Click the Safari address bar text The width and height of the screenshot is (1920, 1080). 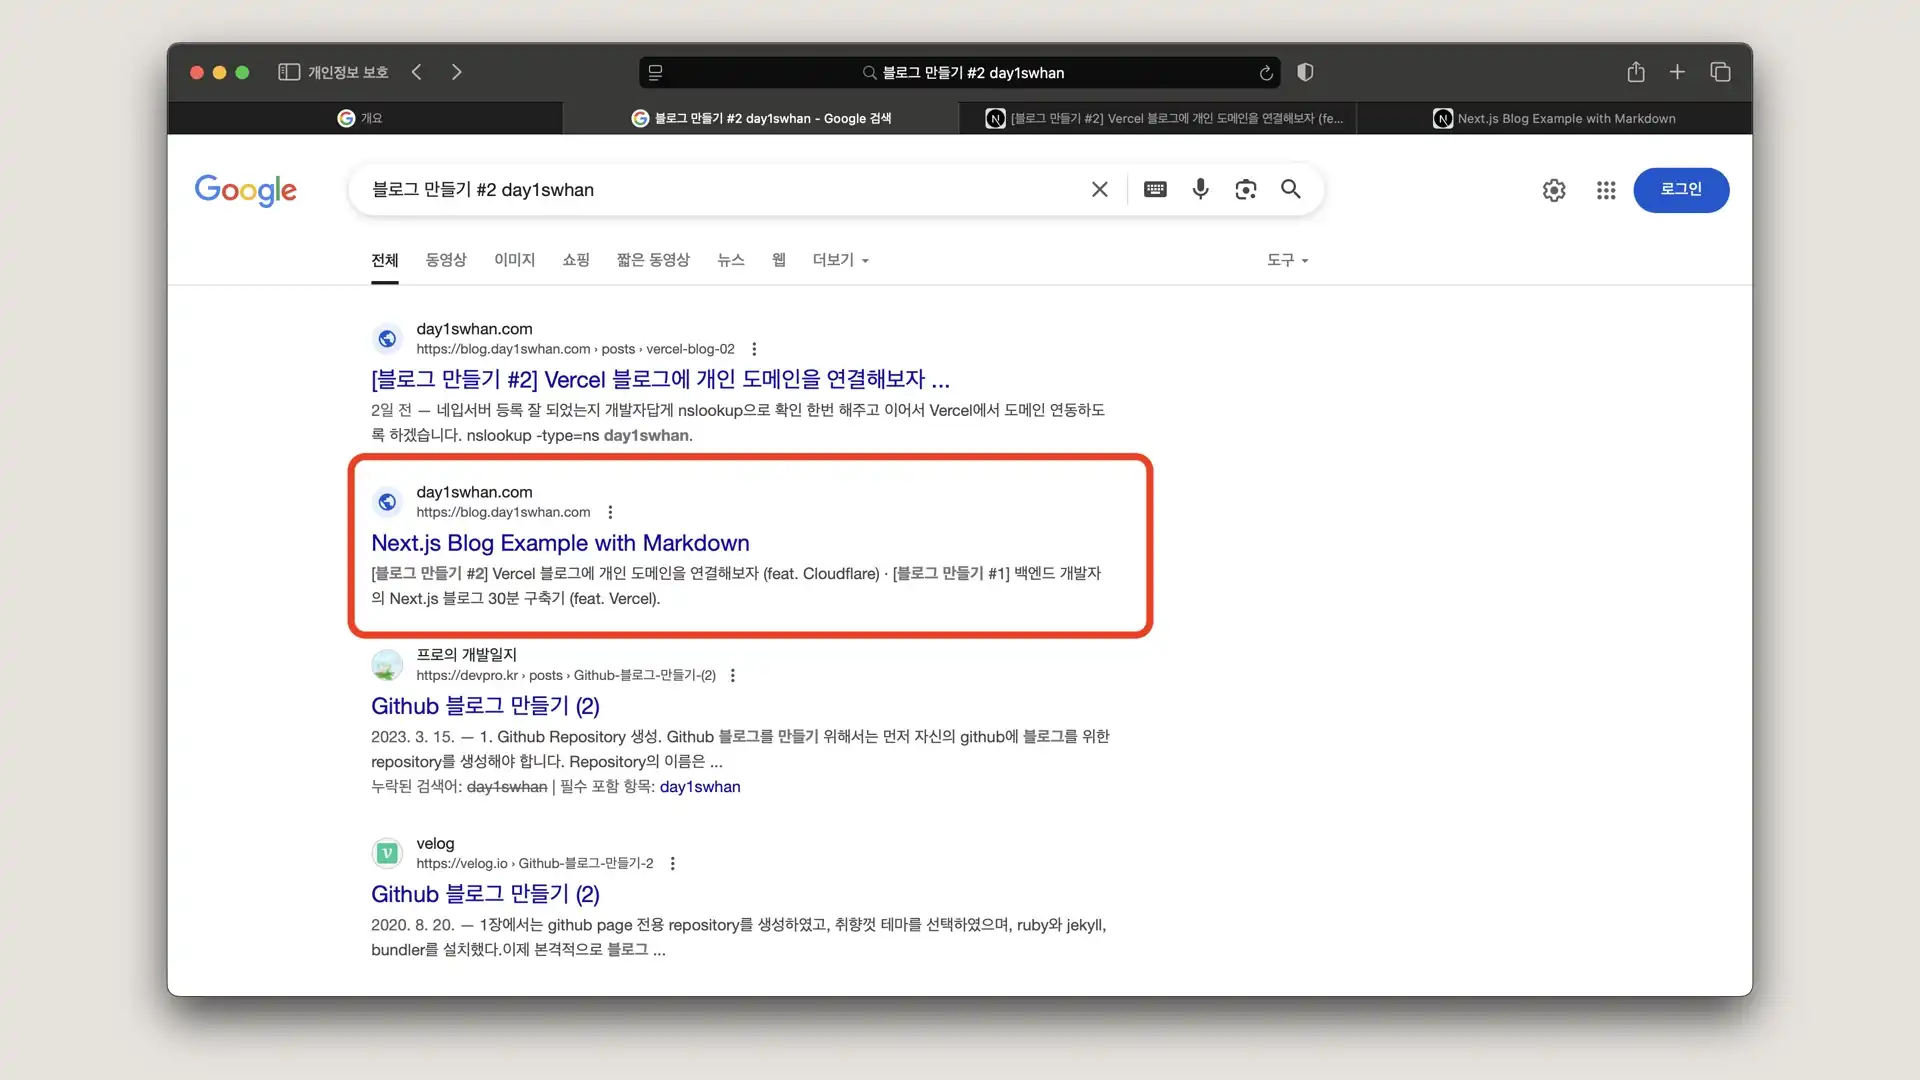tap(973, 73)
